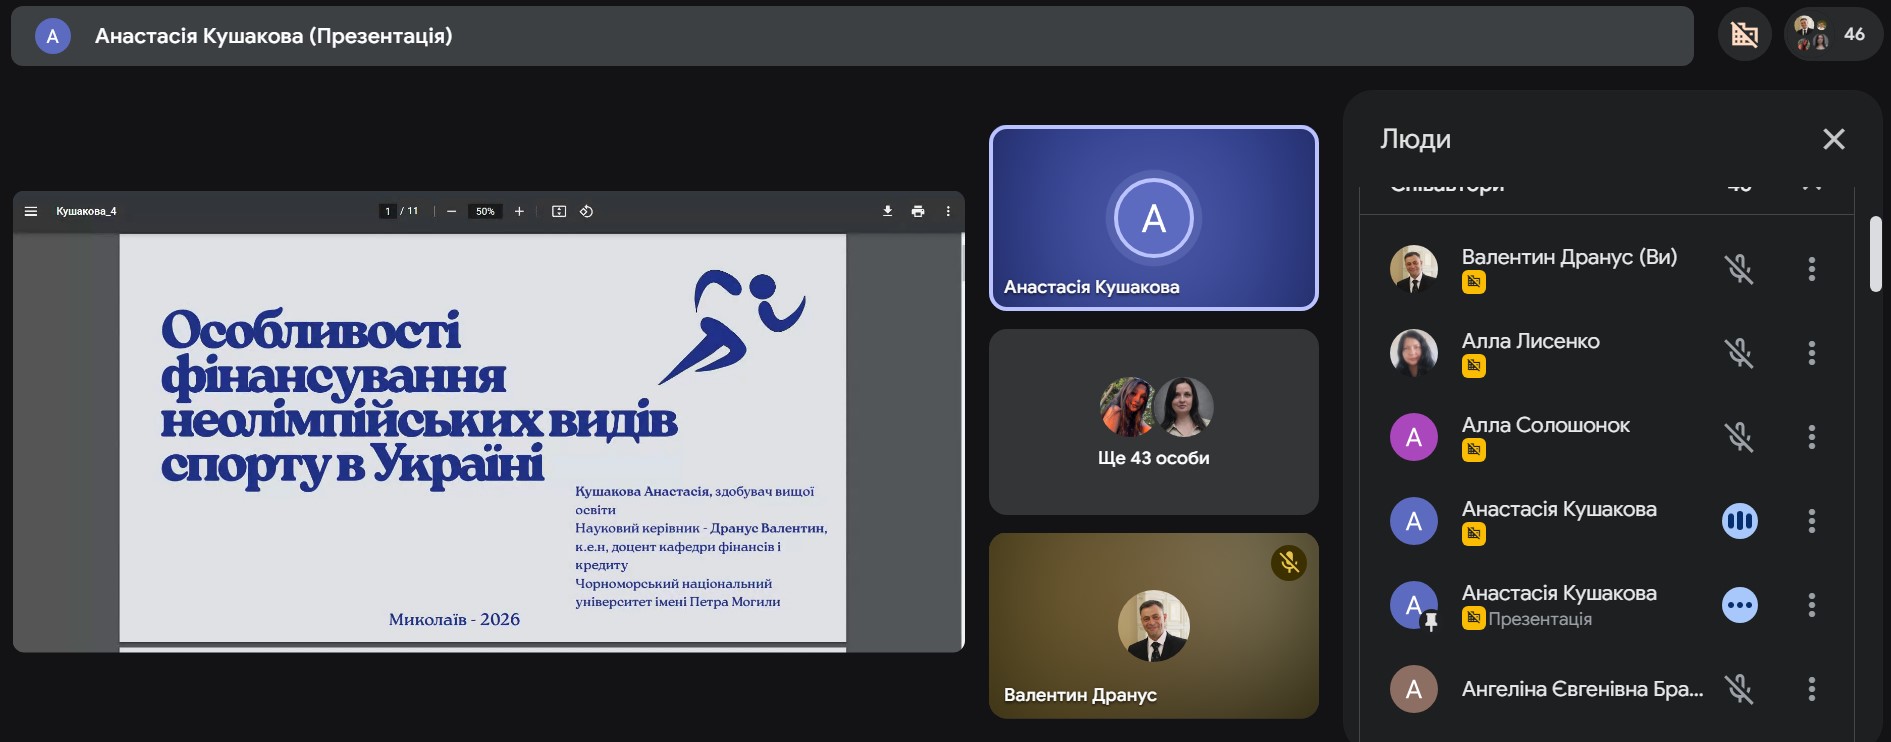Open more options for Ангеліна Євгенівна
The image size is (1891, 742).
point(1811,689)
